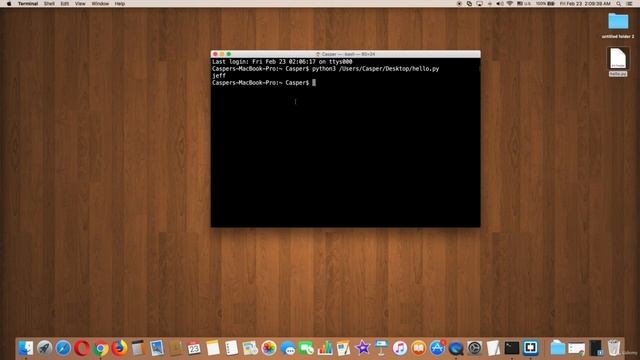The width and height of the screenshot is (640, 360).
Task: Click at the Terminal prompt cursor
Action: point(314,82)
